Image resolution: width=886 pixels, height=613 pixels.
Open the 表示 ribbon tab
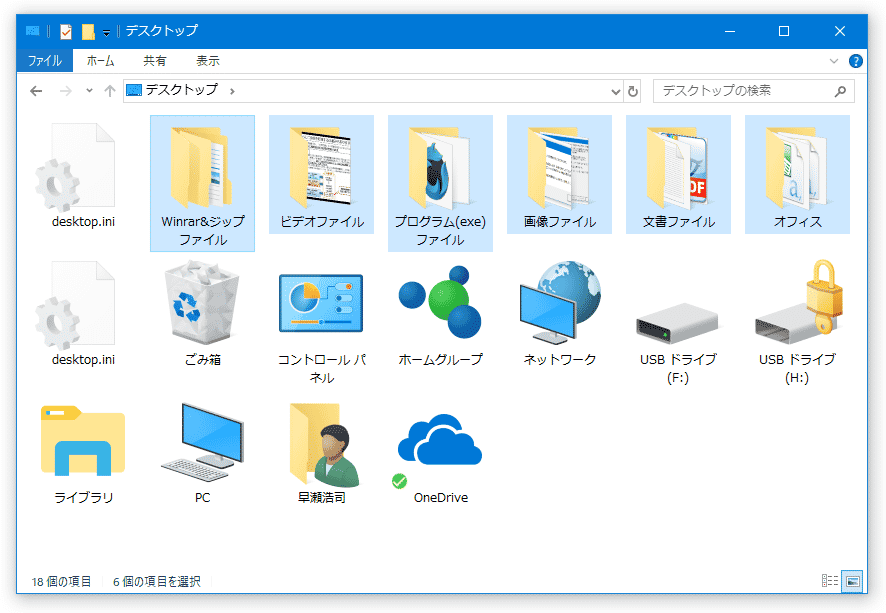point(208,61)
